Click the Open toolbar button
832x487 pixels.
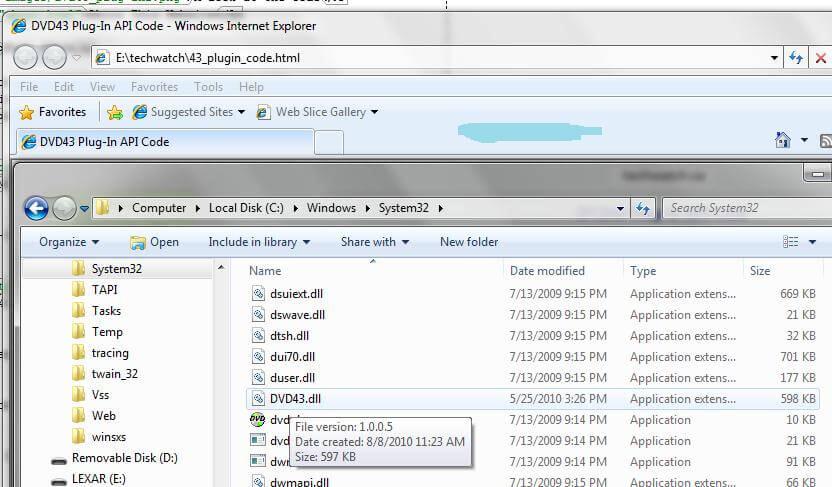coord(154,242)
